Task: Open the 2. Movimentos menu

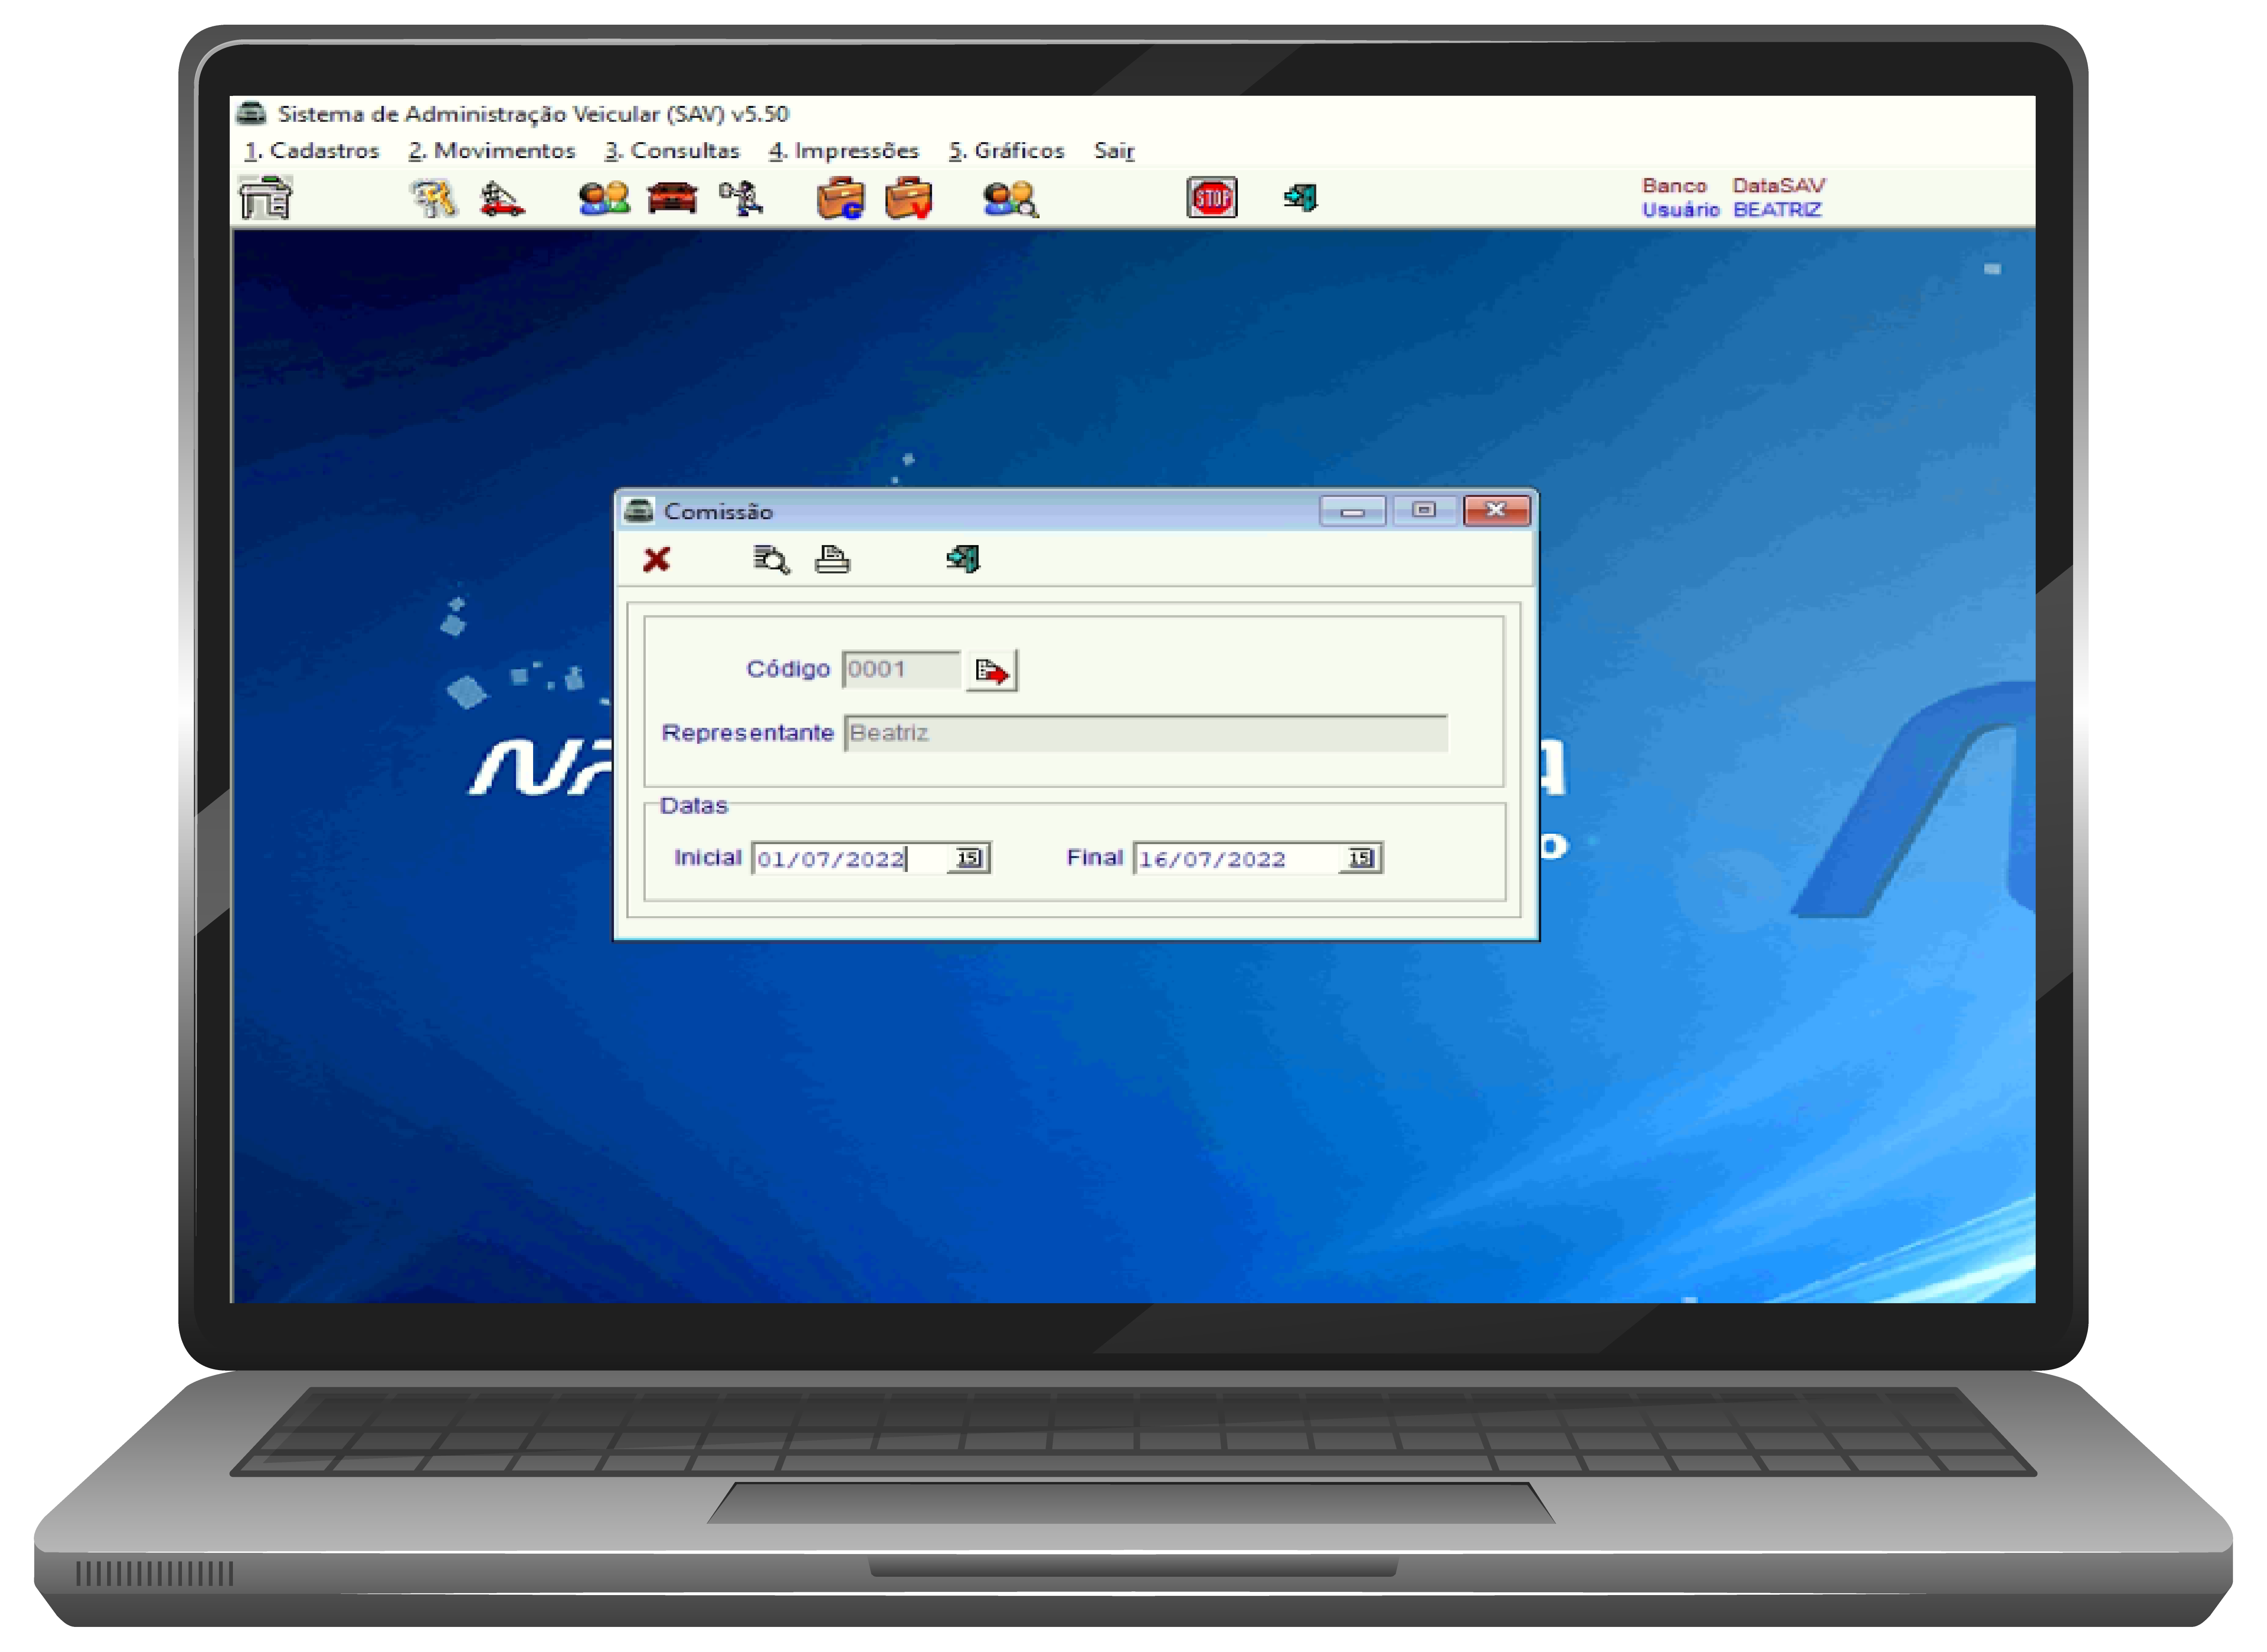Action: 492,151
